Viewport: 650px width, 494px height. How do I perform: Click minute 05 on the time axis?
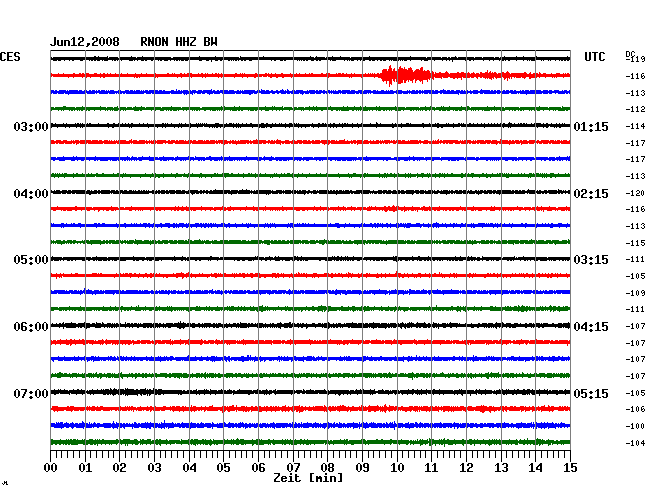point(223,468)
